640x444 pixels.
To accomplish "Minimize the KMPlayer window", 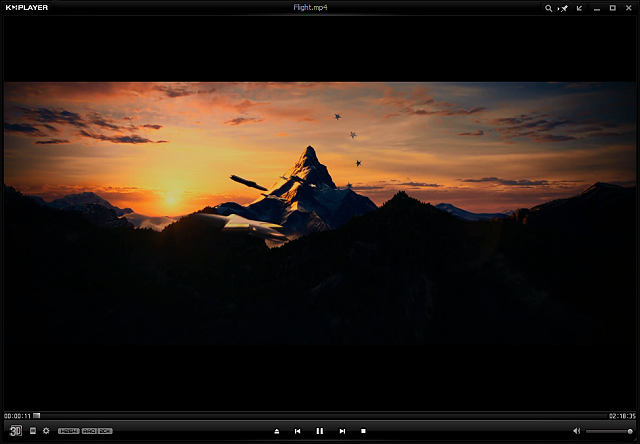I will pyautogui.click(x=597, y=8).
